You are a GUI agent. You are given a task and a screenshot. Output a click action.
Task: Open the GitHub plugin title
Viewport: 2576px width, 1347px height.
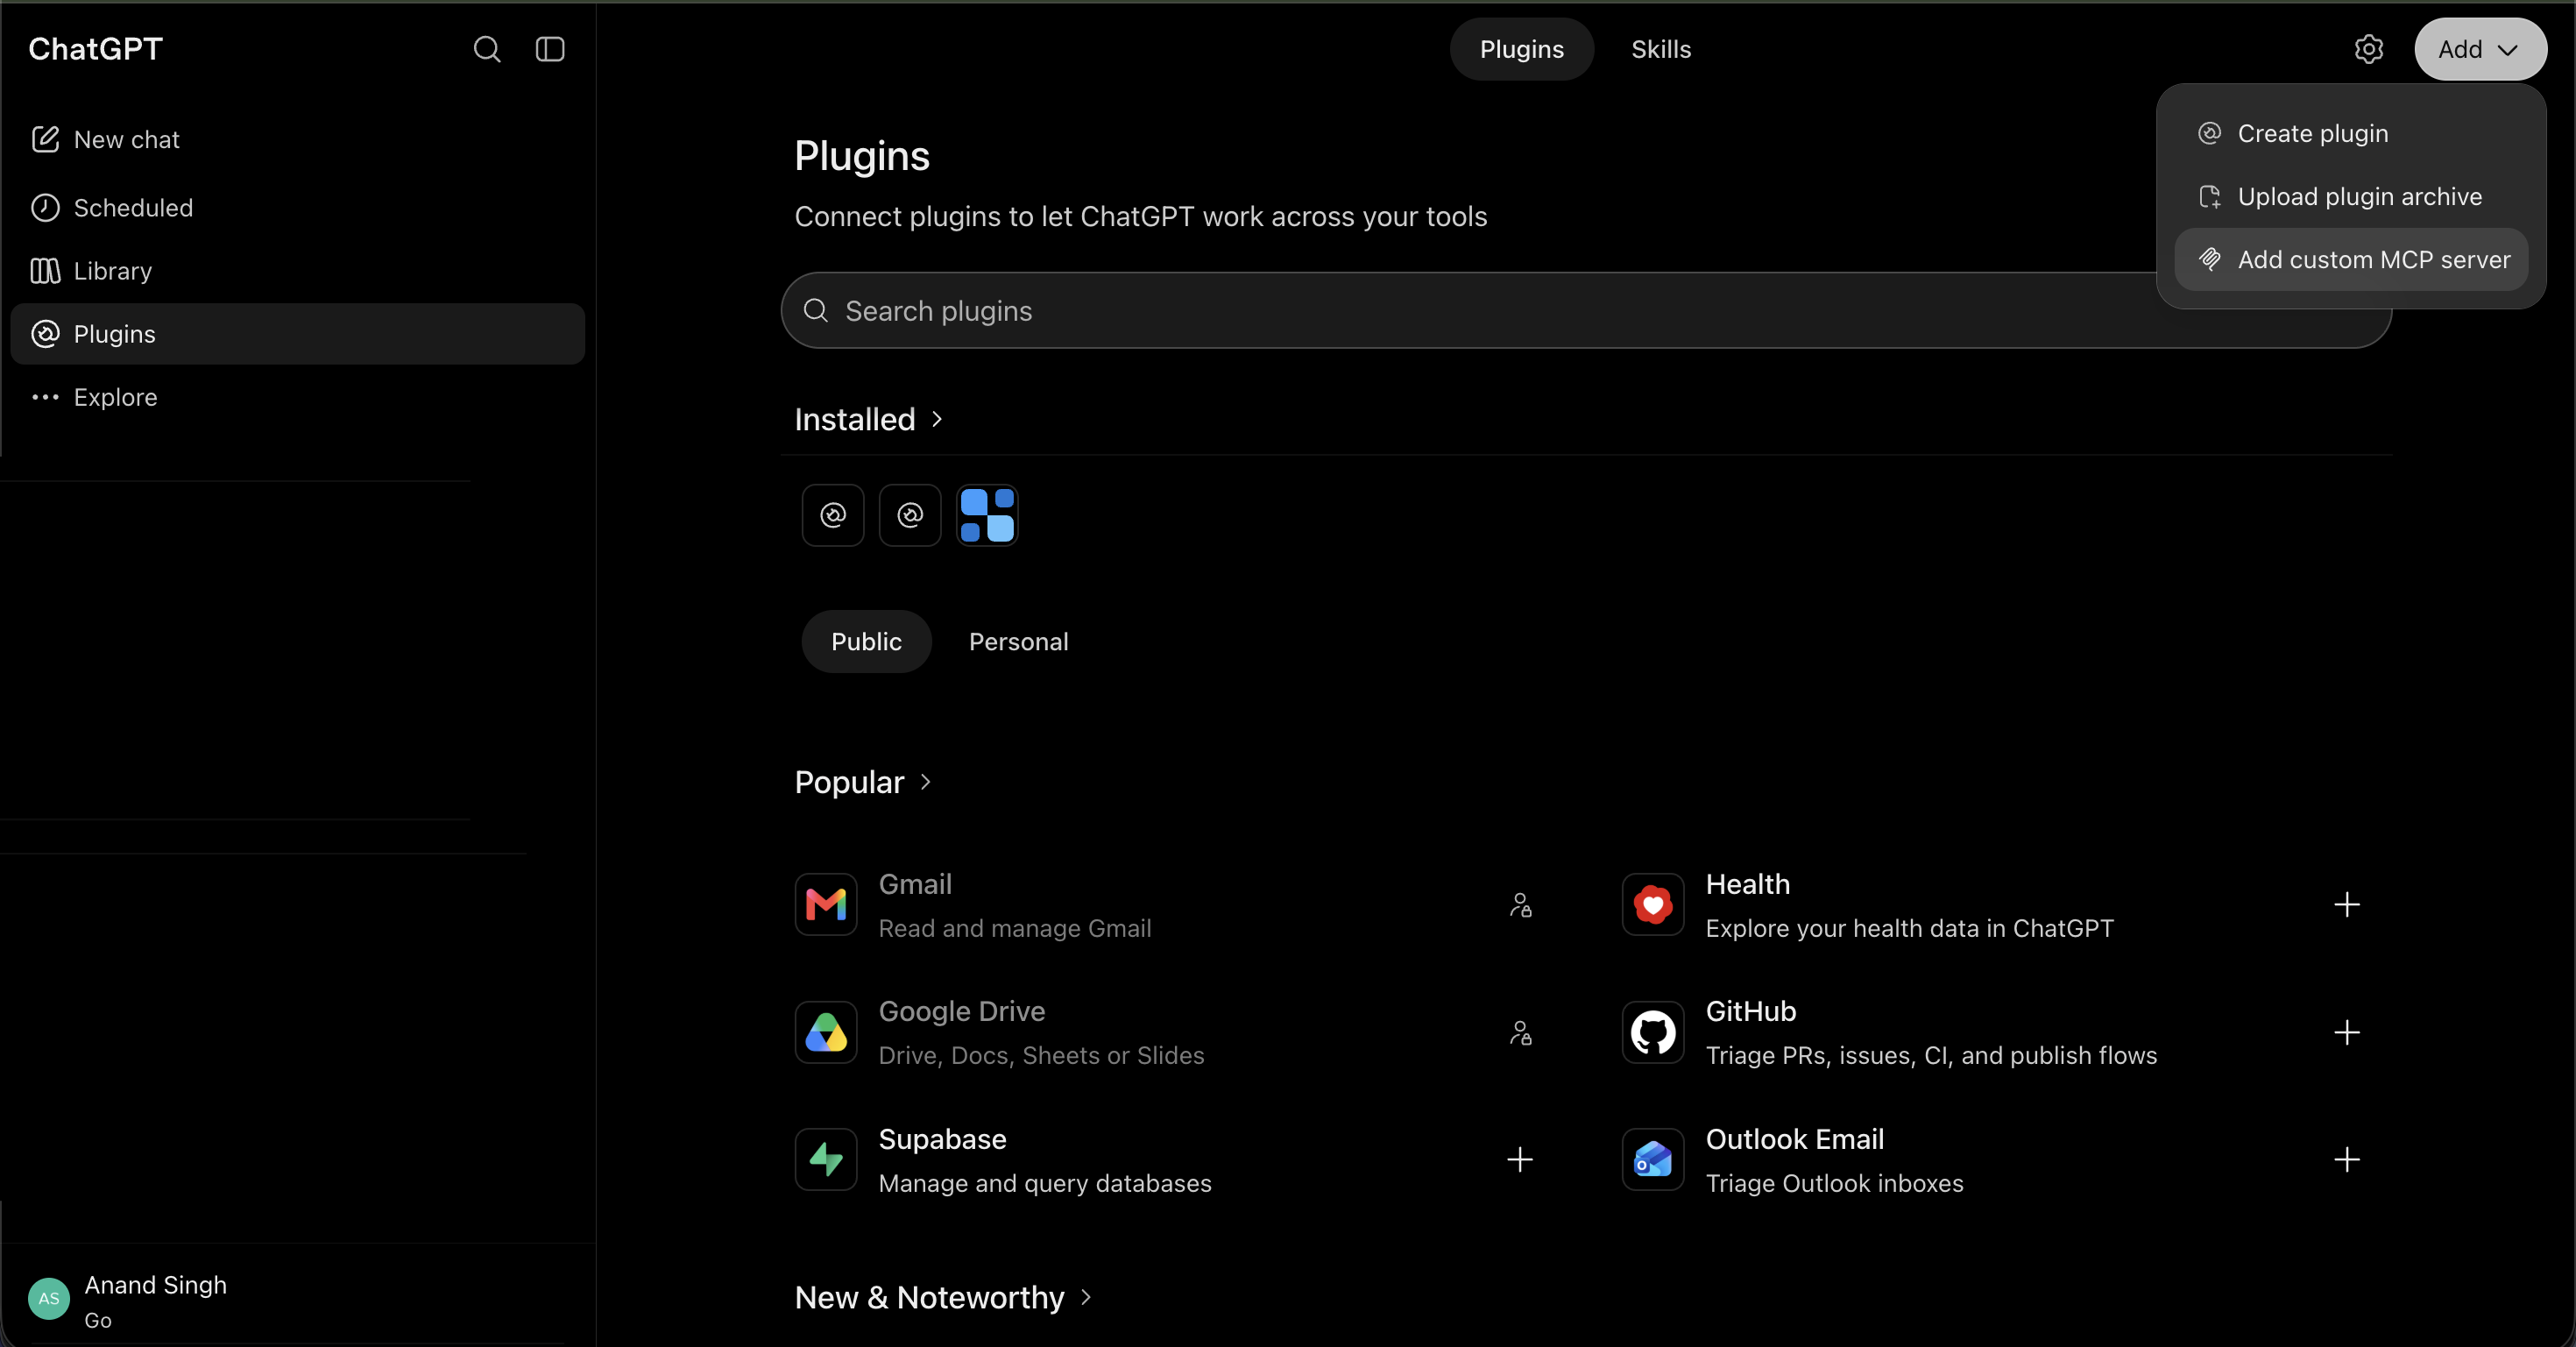coord(1750,1011)
